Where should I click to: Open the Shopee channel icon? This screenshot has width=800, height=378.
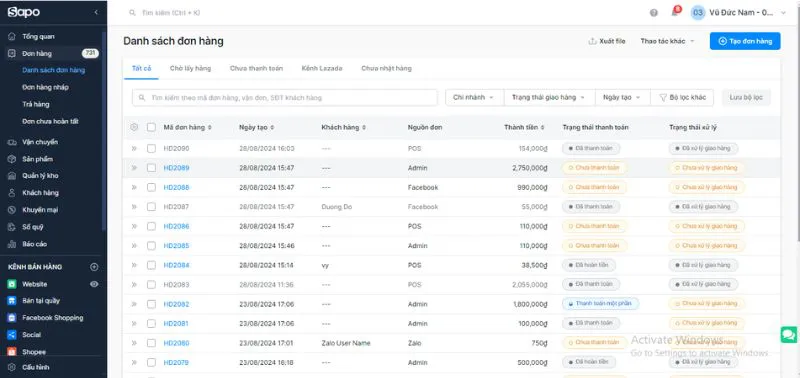12,351
